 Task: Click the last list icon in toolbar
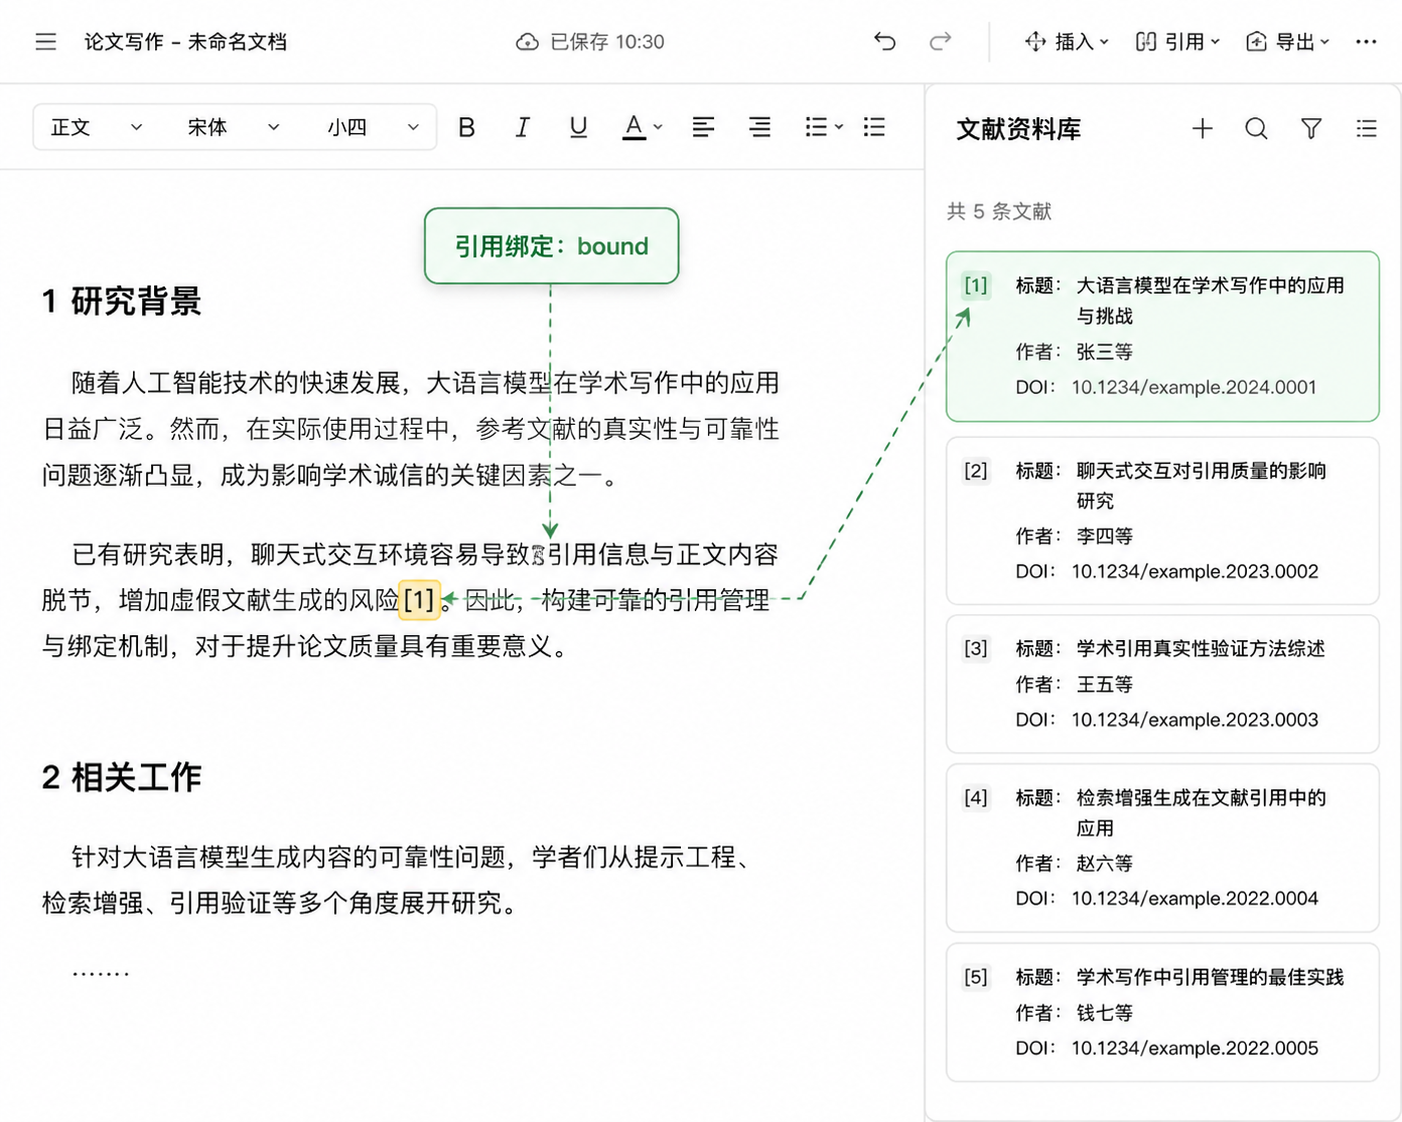(874, 127)
